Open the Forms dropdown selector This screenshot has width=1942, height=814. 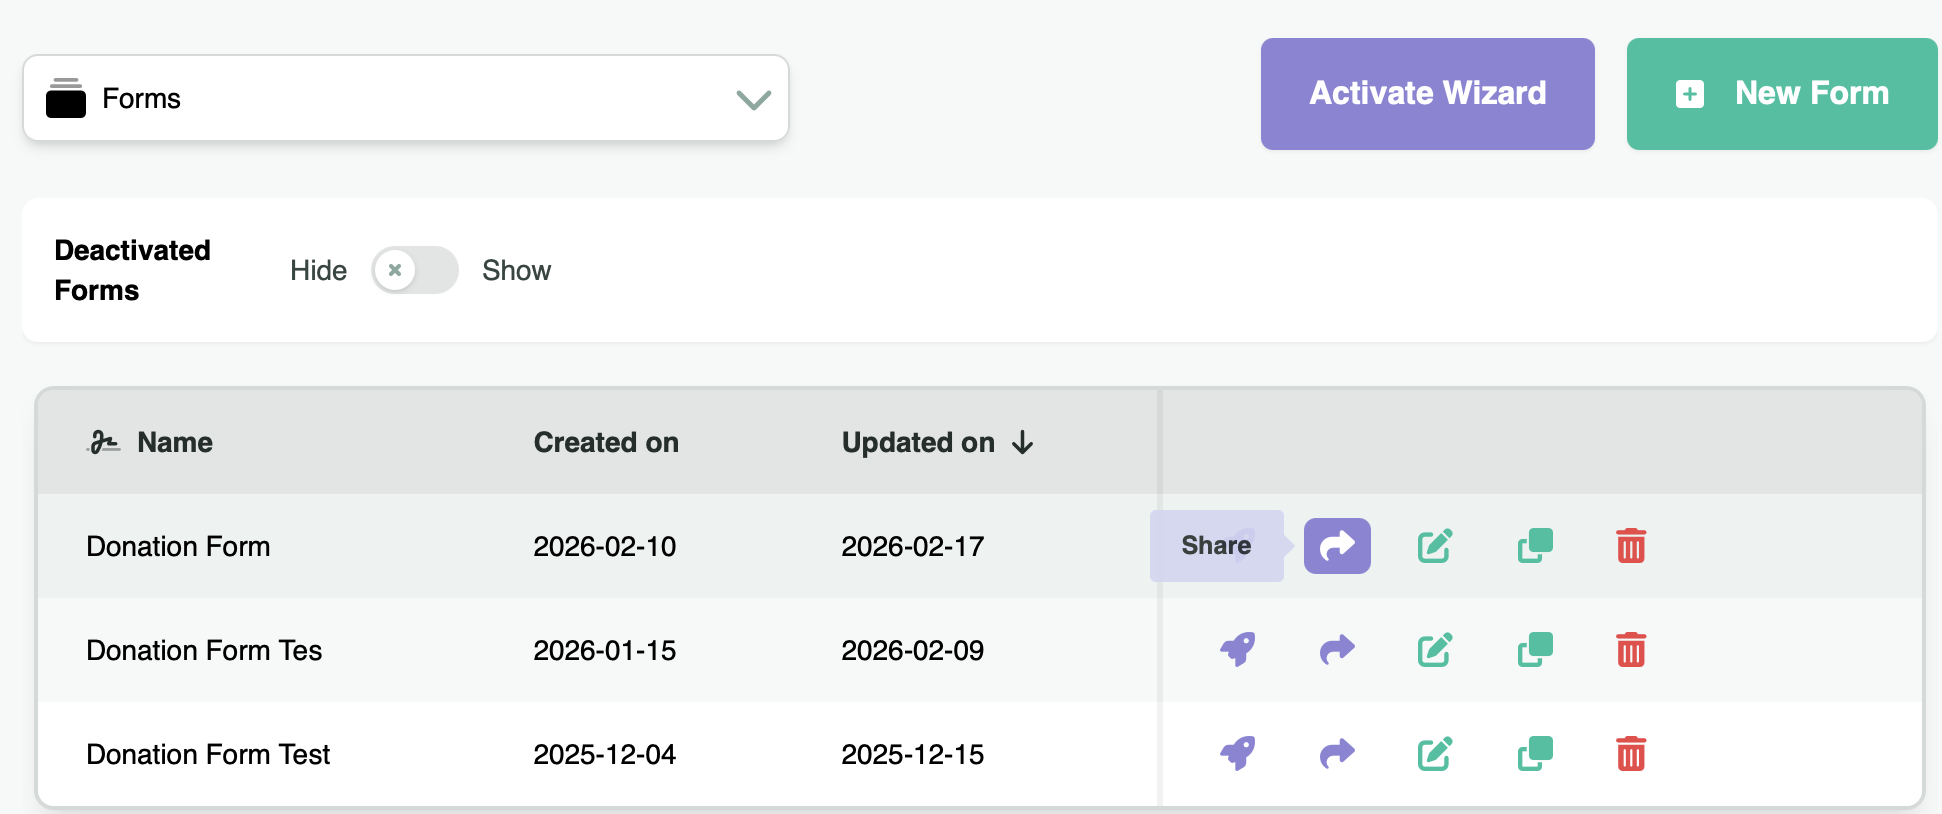point(405,98)
